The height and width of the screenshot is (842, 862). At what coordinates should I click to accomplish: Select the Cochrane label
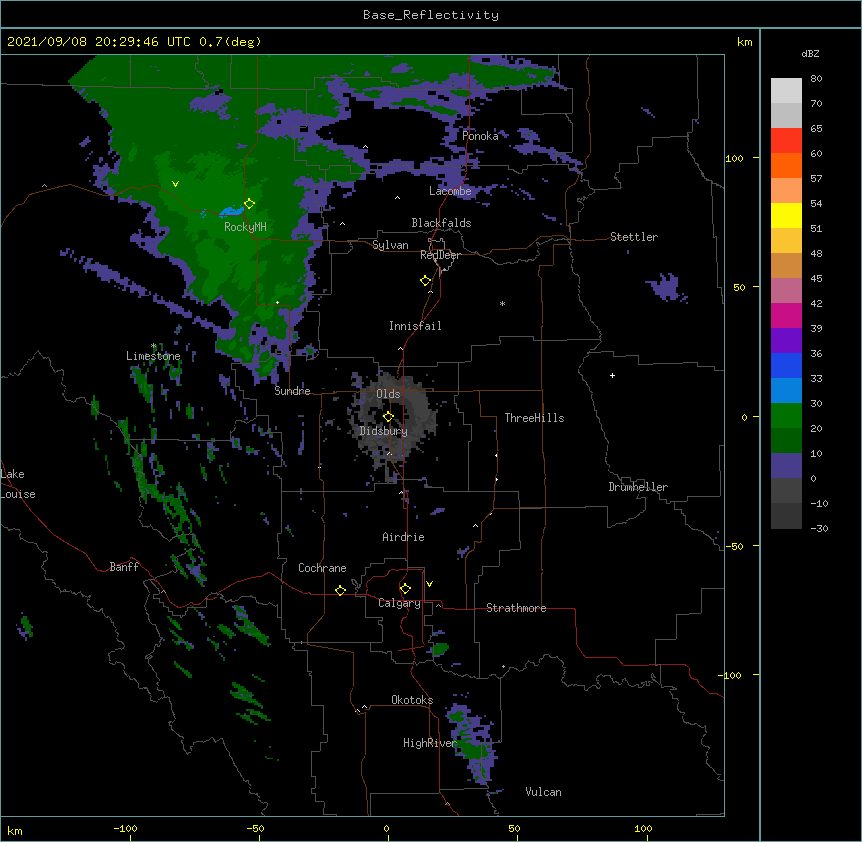pos(322,568)
